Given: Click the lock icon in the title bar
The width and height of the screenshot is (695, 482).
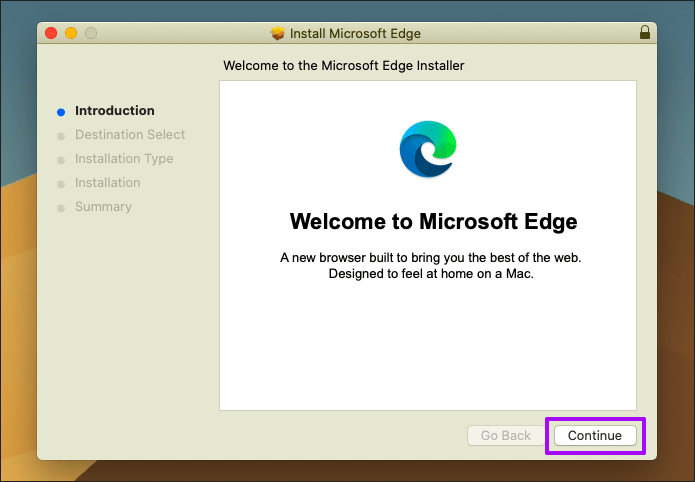Looking at the screenshot, I should click(x=644, y=33).
